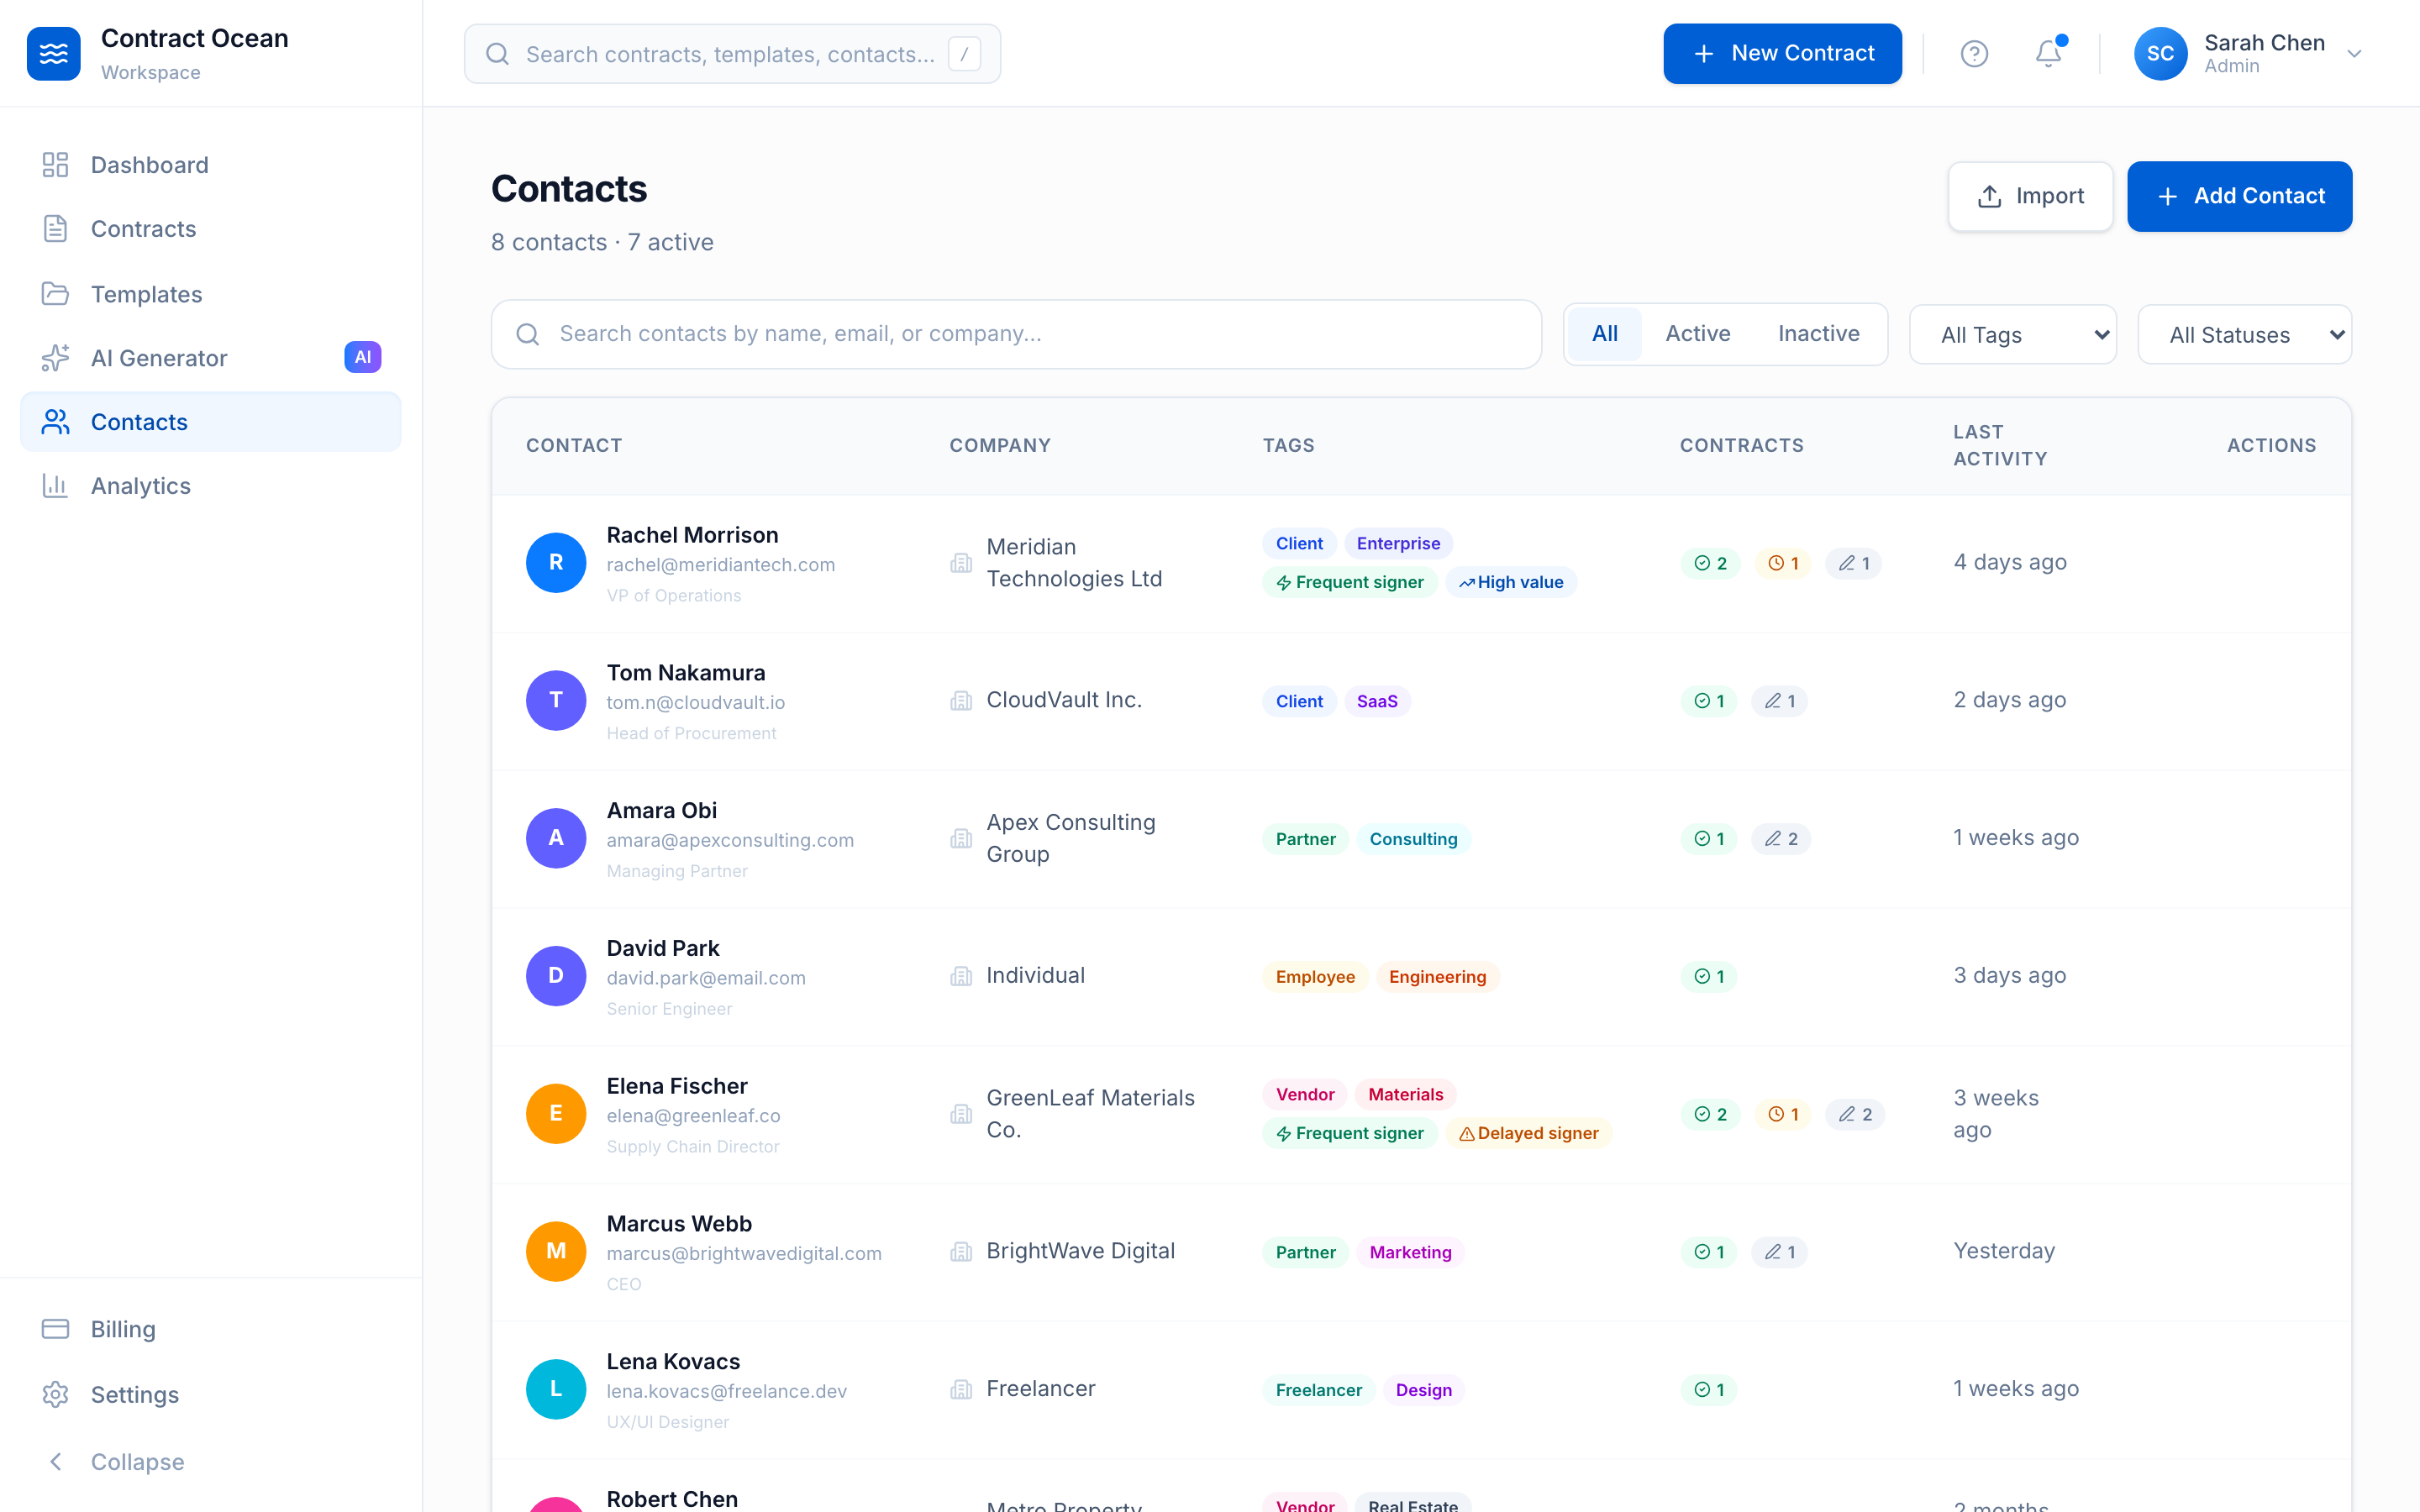Click inside the contact search field
2420x1512 pixels.
click(1014, 334)
